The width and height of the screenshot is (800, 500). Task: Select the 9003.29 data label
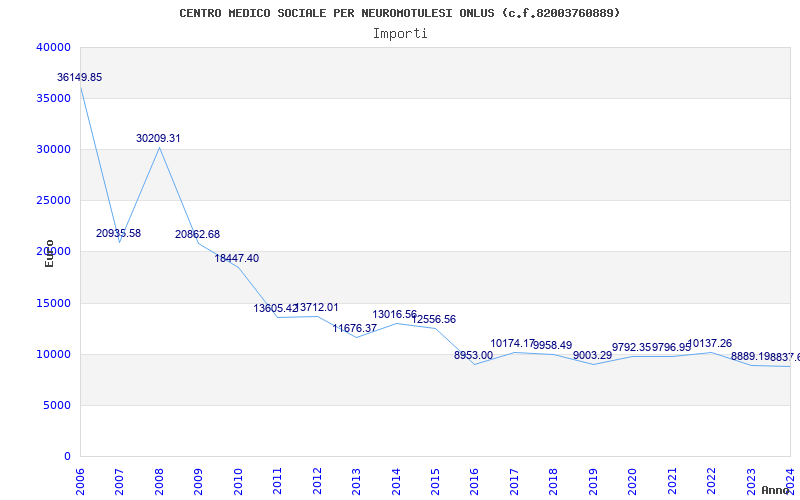coord(592,355)
